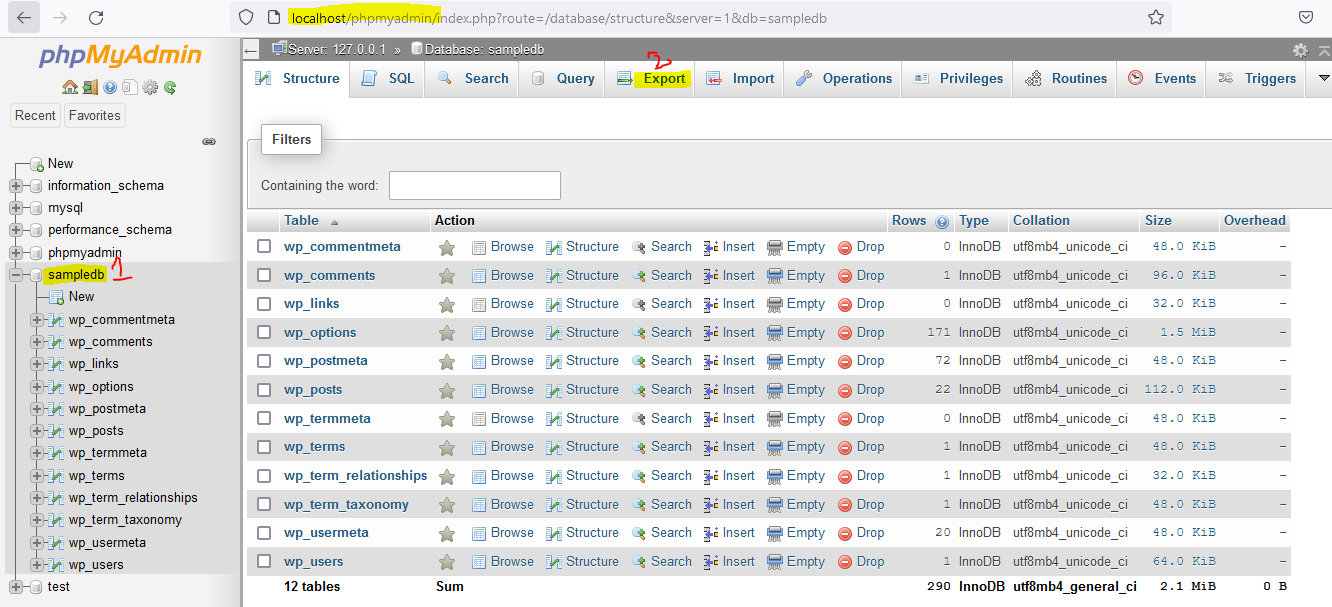This screenshot has height=607, width=1332.
Task: Expand the mysql database in the tree
Action: (x=15, y=208)
